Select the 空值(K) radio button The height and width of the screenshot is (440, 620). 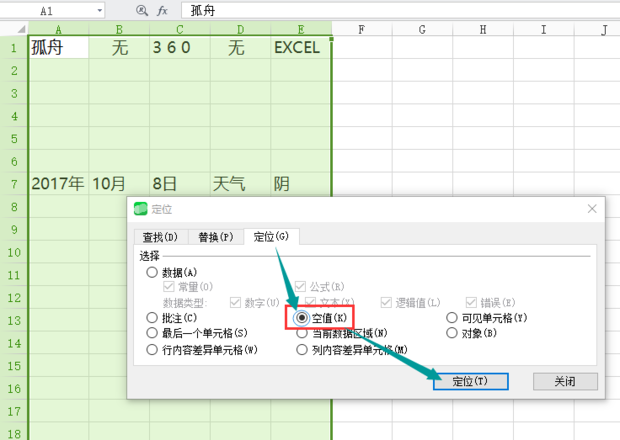tap(302, 318)
